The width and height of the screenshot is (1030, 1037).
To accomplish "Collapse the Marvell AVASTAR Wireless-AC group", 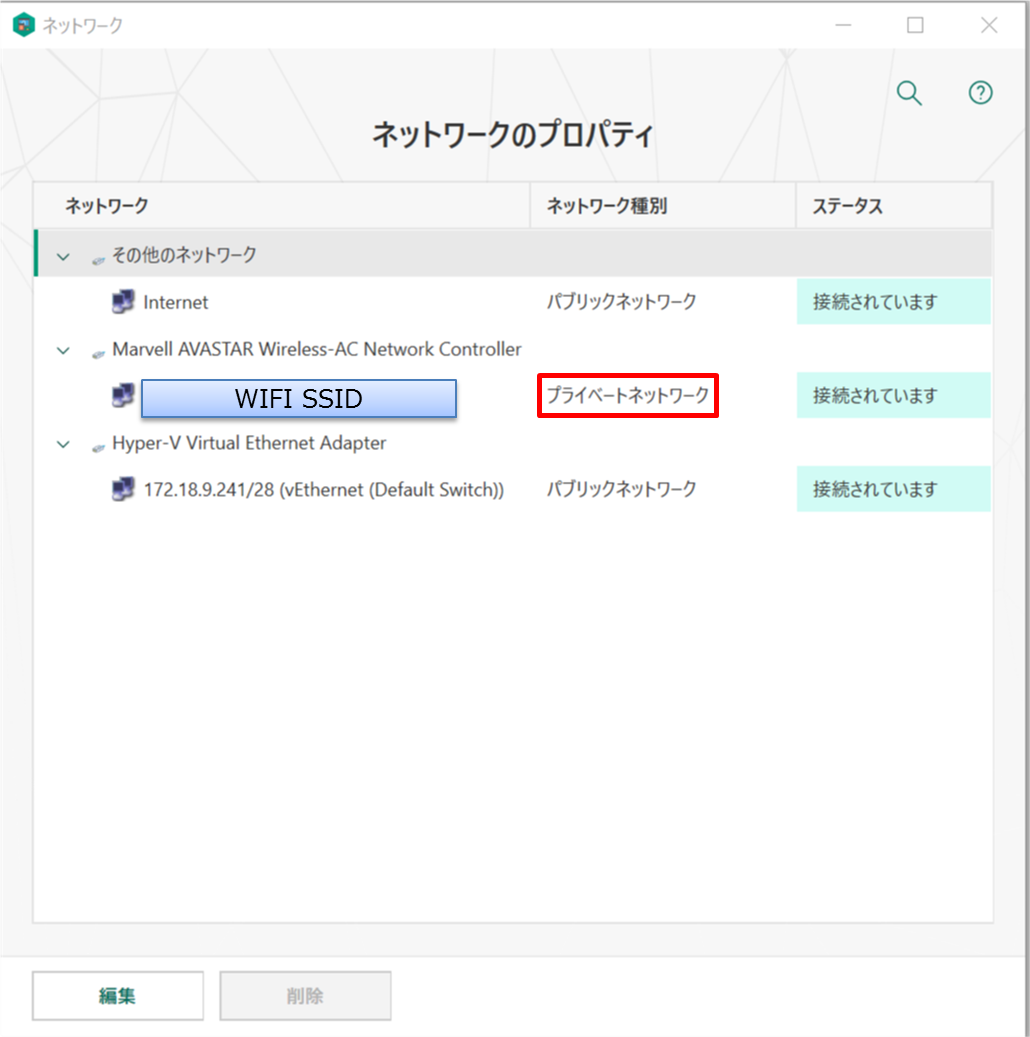I will [64, 351].
